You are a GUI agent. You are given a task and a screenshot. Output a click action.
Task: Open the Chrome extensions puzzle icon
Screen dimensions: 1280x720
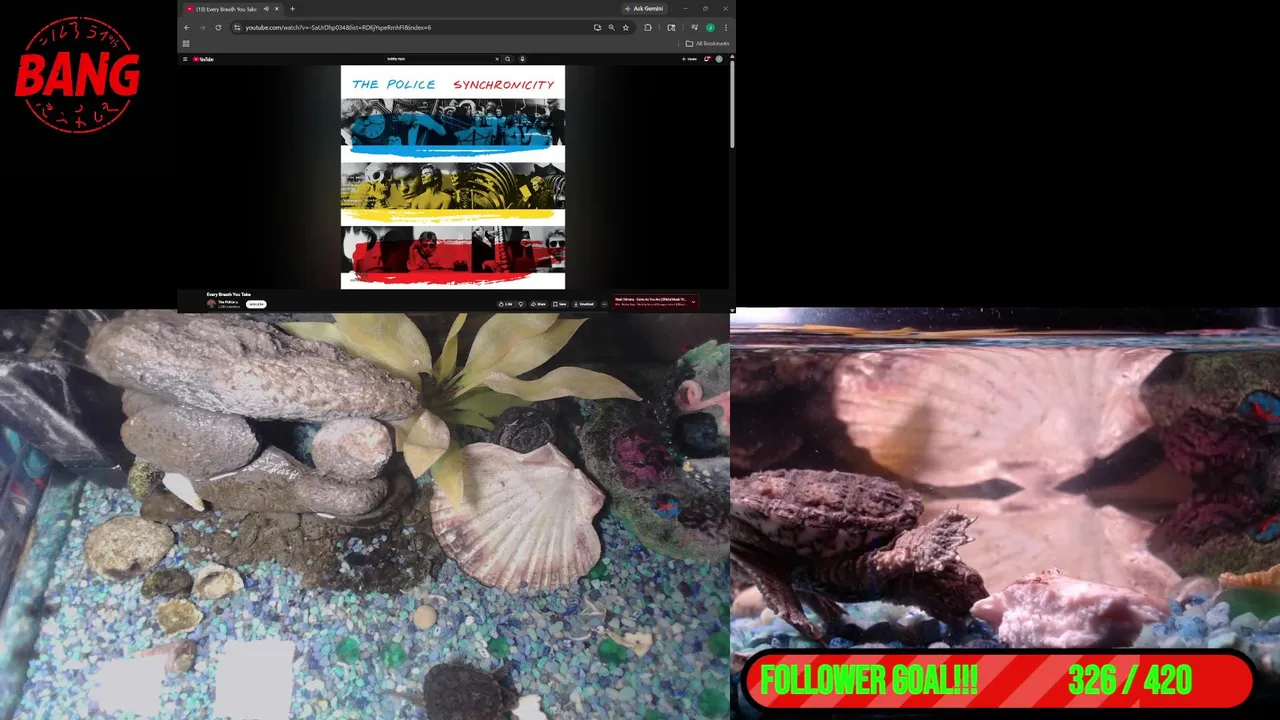tap(648, 28)
